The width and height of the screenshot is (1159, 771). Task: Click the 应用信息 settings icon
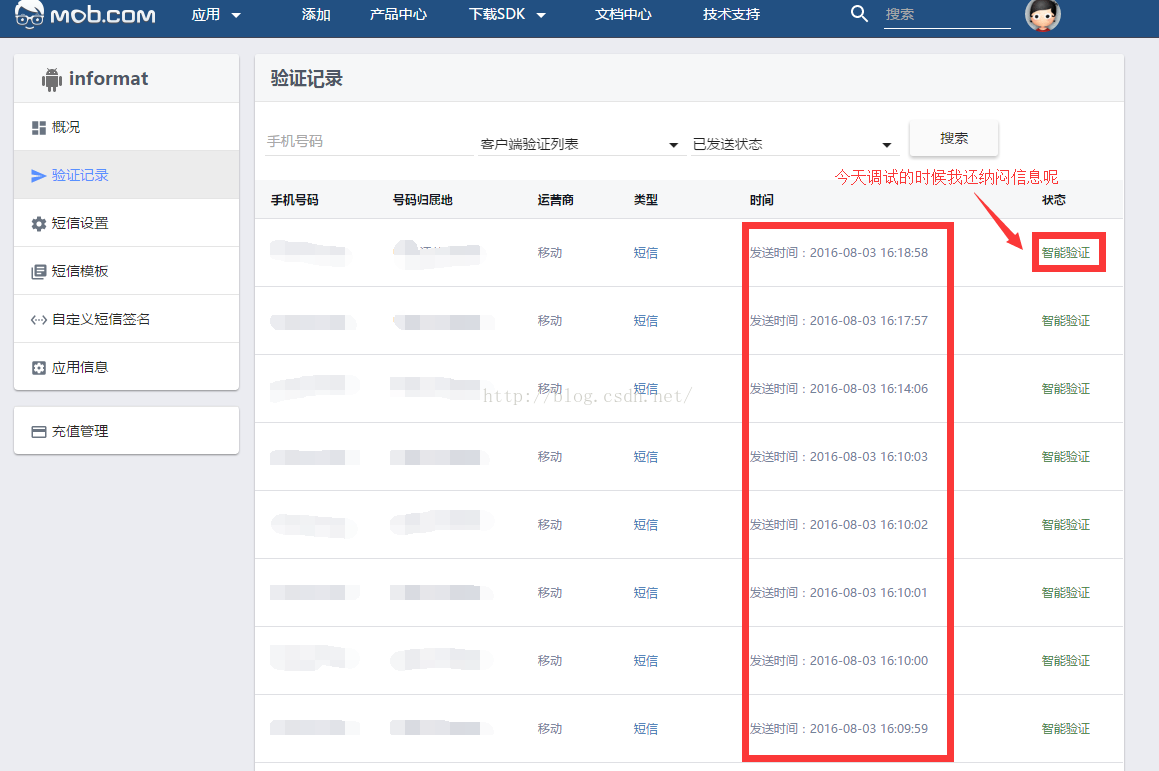[x=39, y=368]
